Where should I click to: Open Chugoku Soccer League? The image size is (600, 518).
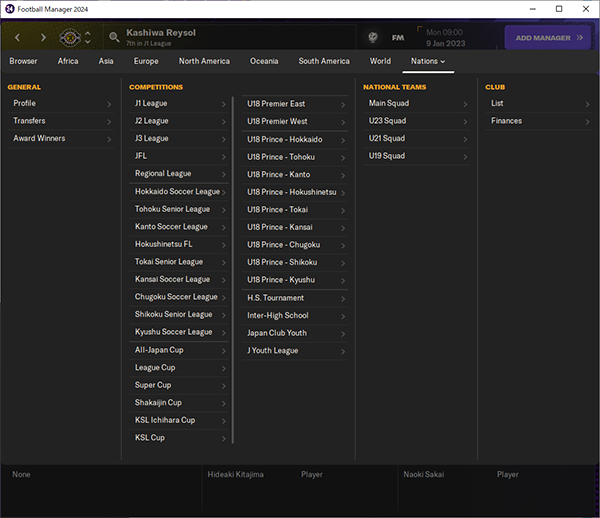pos(179,297)
